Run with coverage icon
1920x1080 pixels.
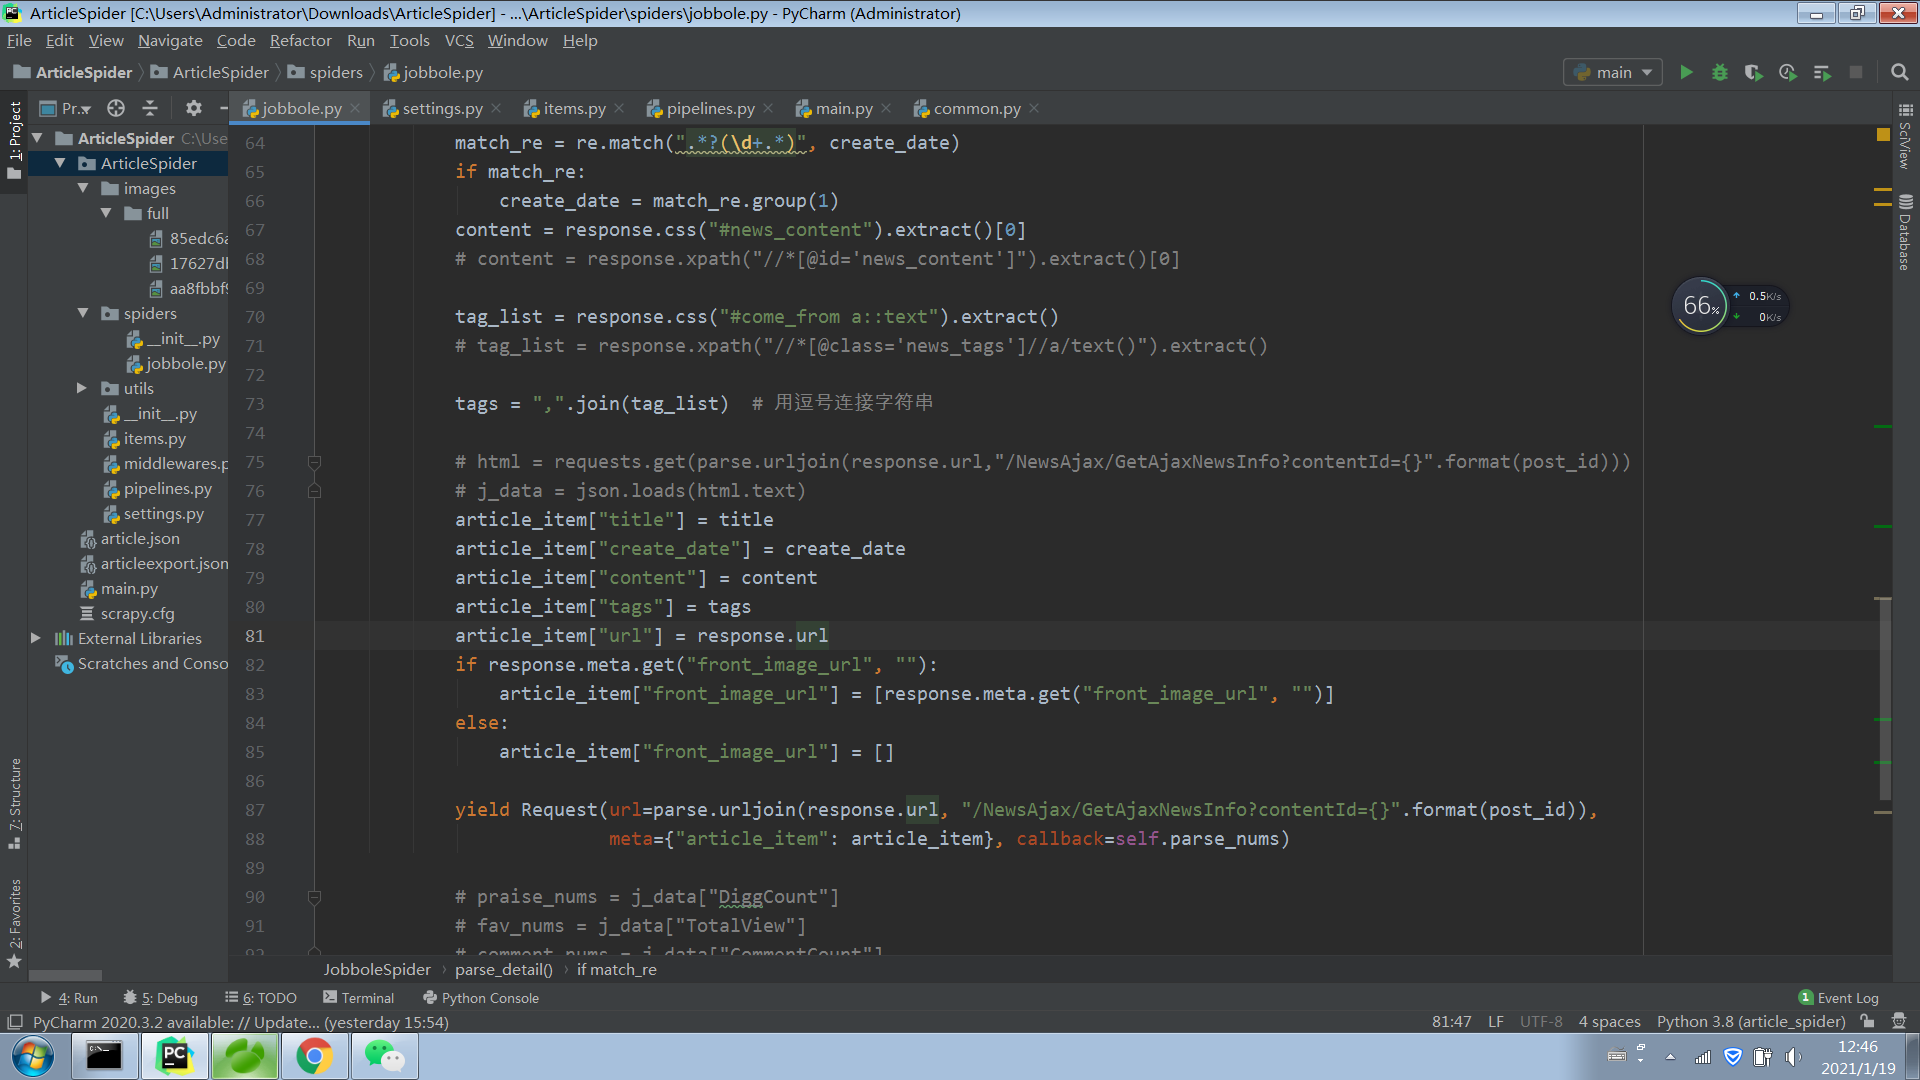tap(1753, 72)
